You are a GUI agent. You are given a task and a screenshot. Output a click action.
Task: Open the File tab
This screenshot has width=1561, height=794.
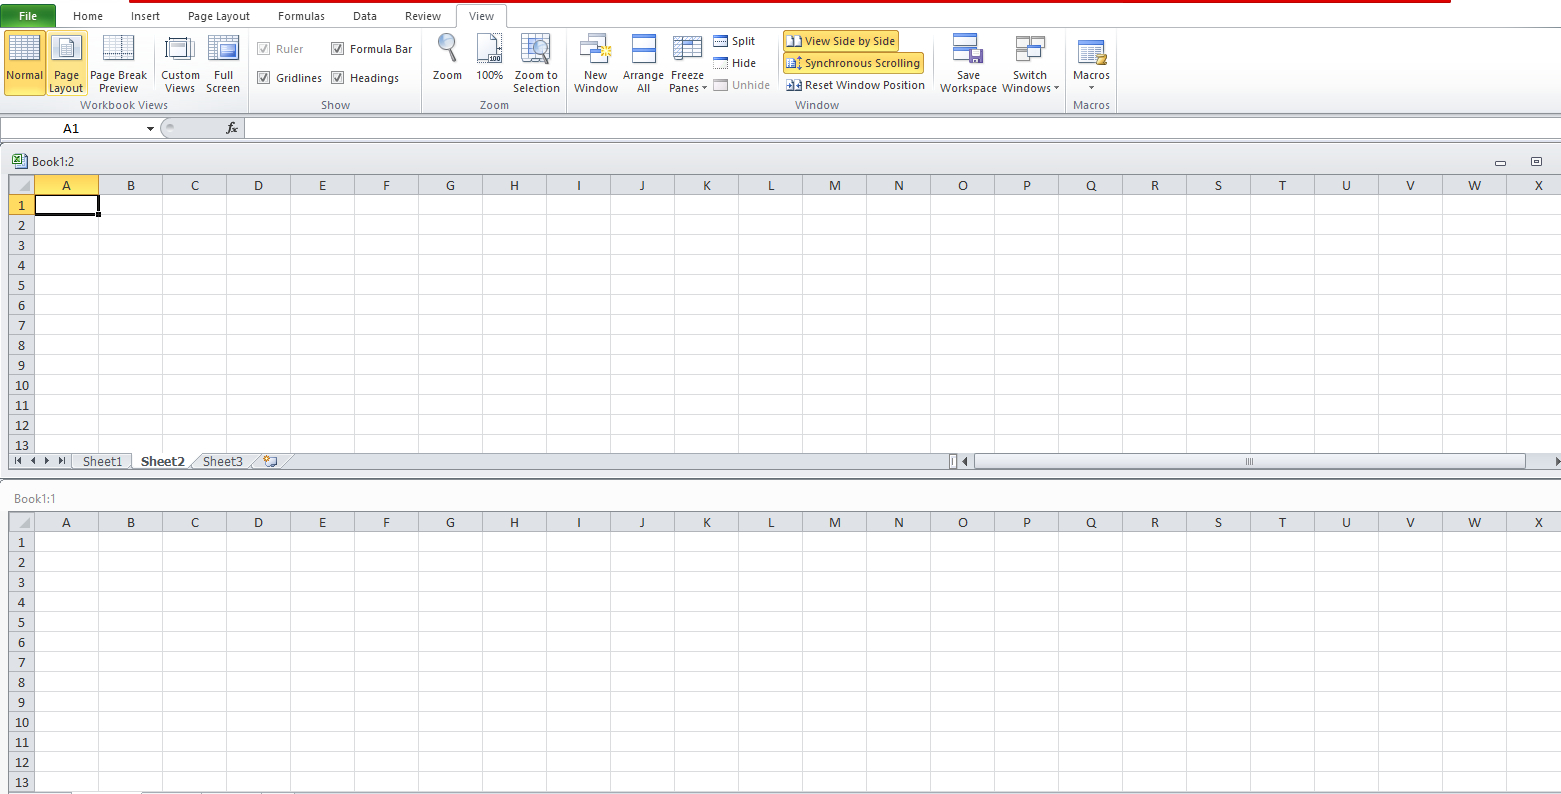[x=28, y=16]
